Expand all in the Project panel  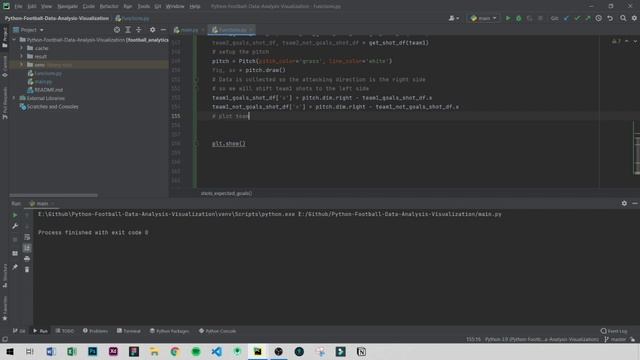click(128, 30)
